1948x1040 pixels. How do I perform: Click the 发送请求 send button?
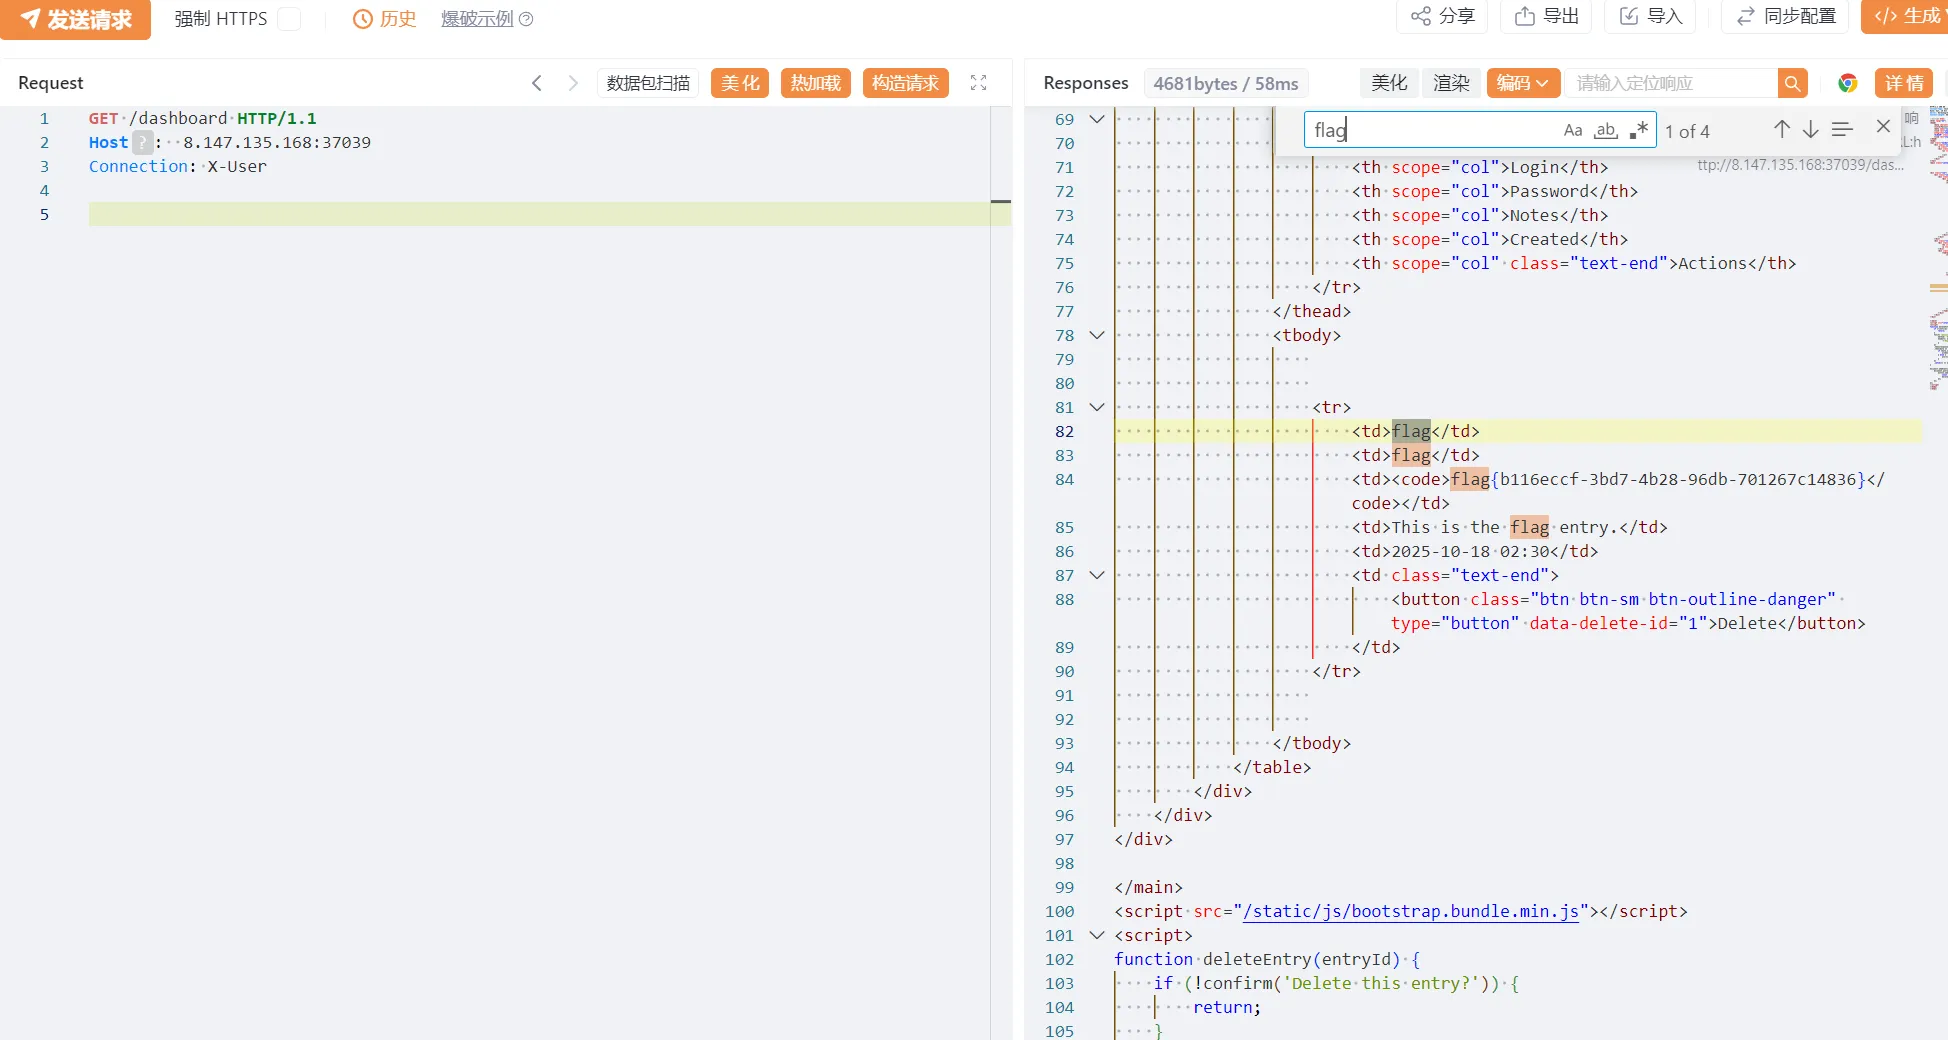[76, 19]
